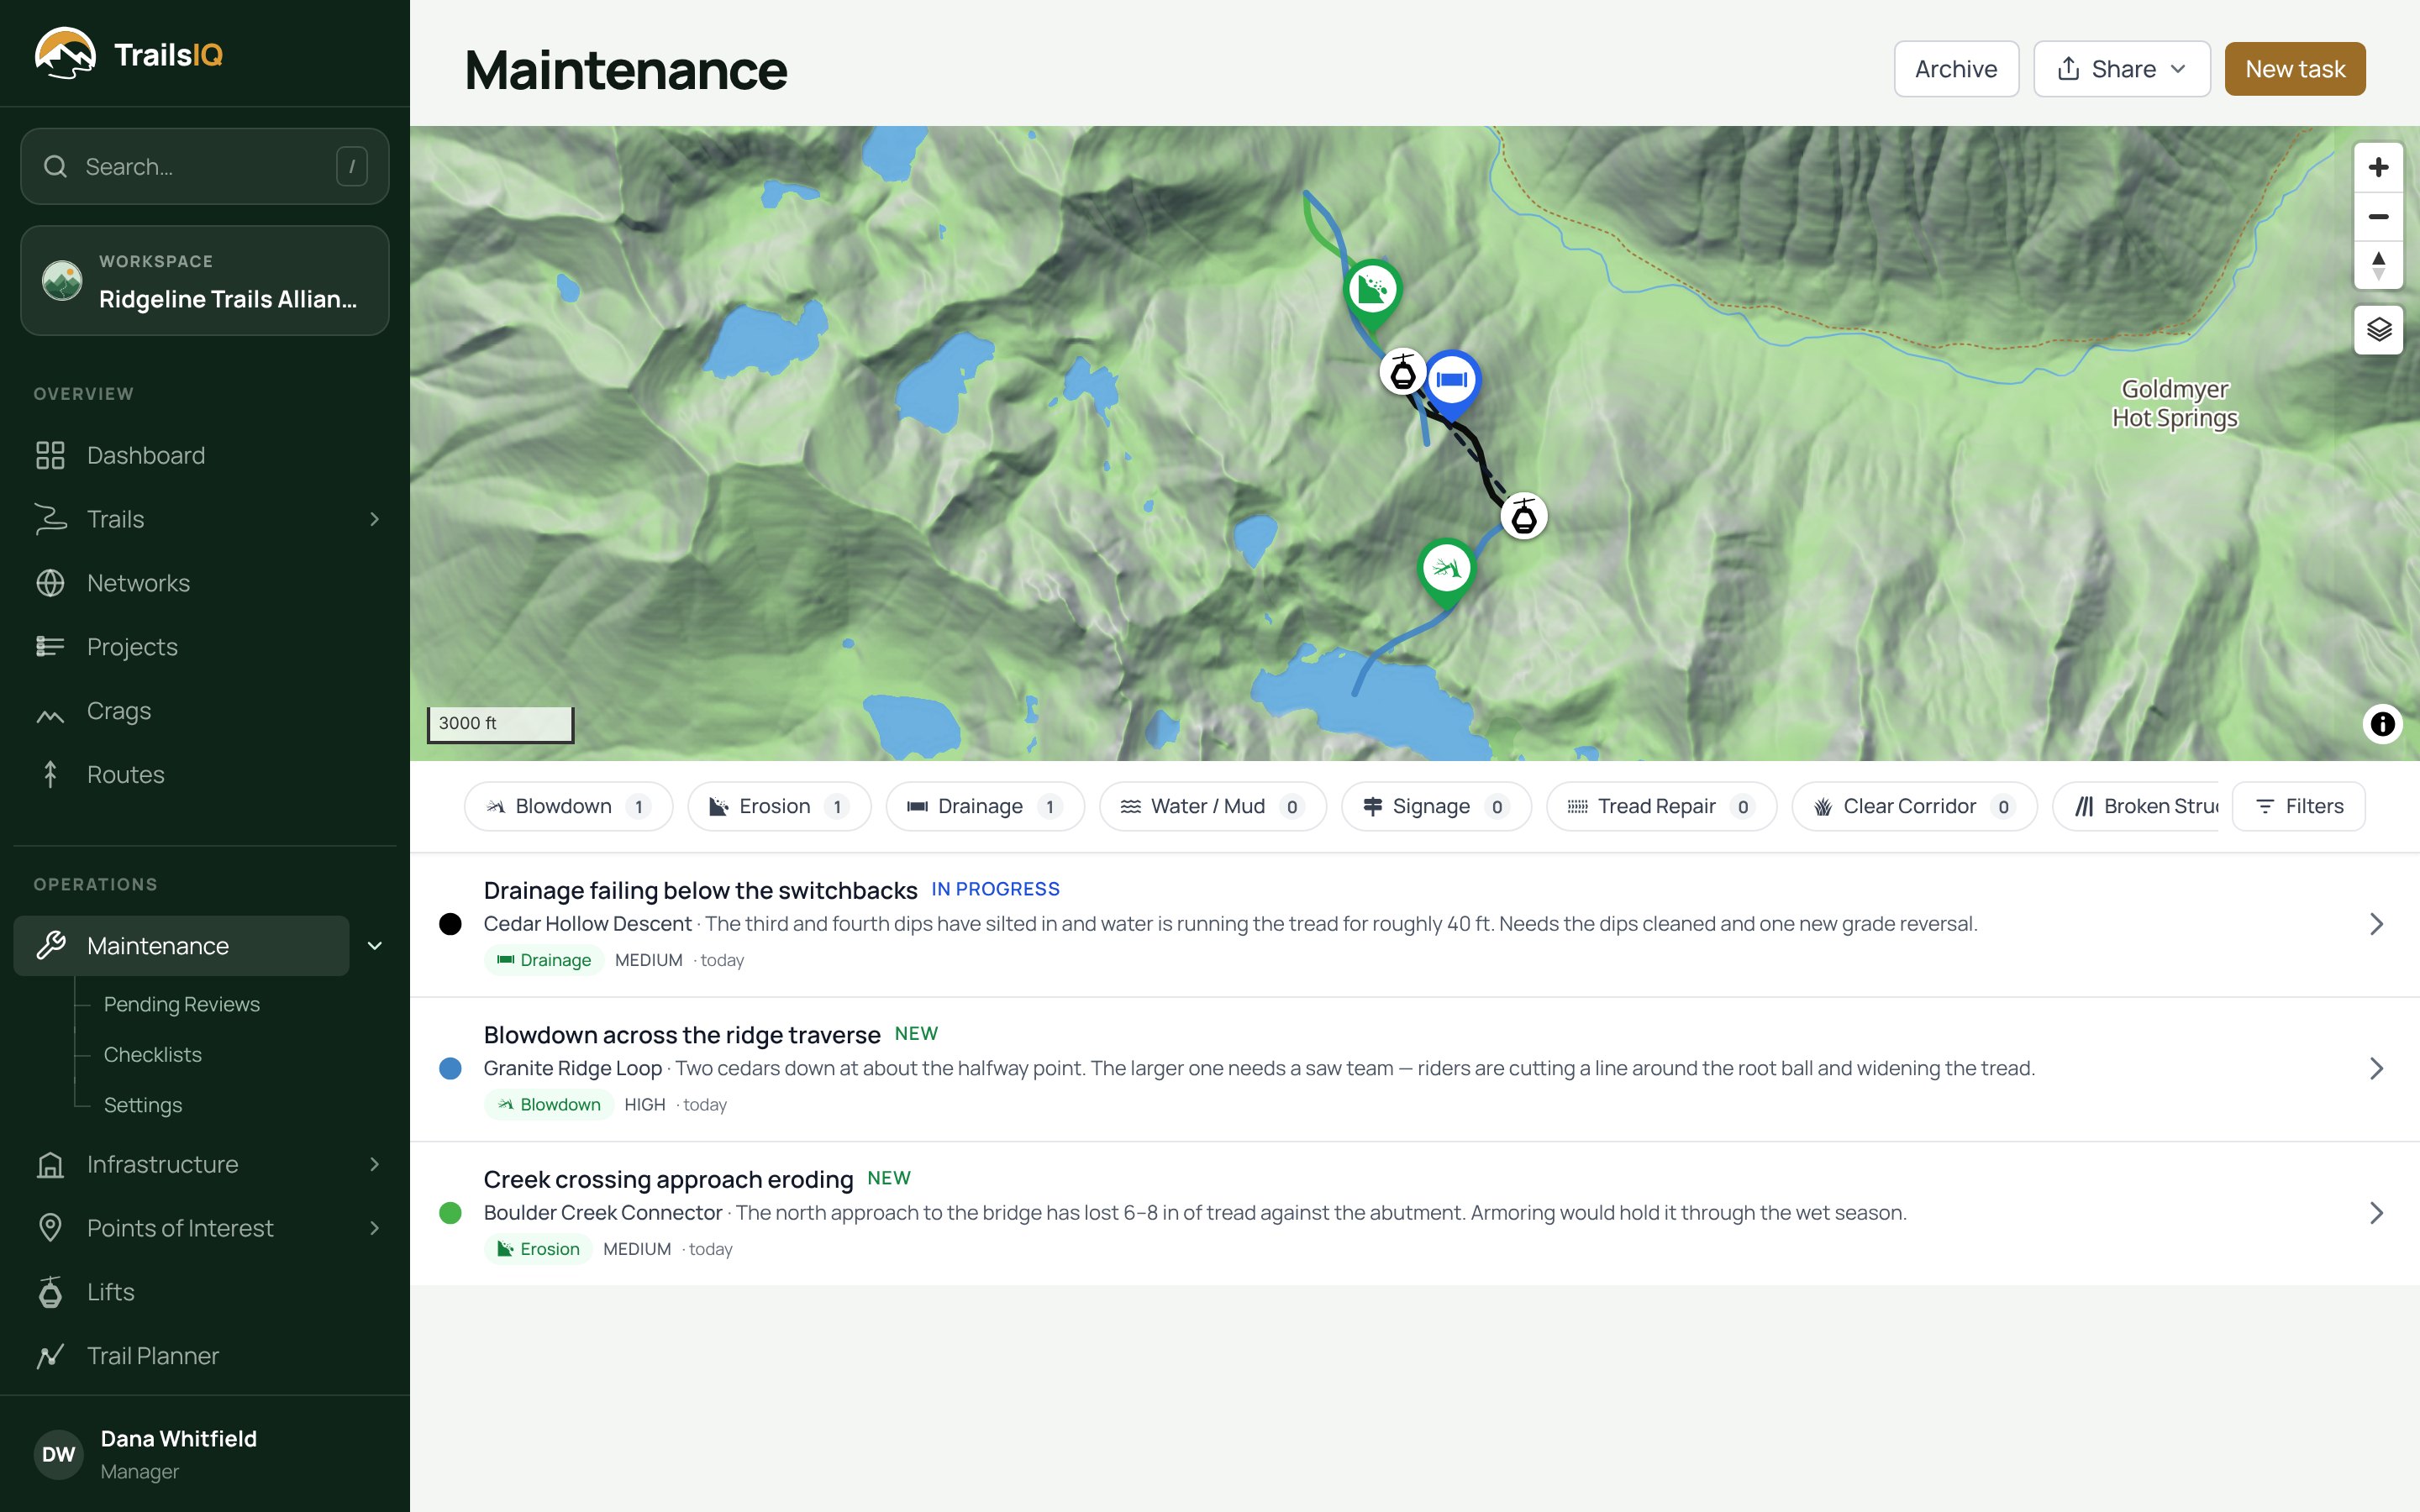Toggle the Erosion category filter

(779, 806)
